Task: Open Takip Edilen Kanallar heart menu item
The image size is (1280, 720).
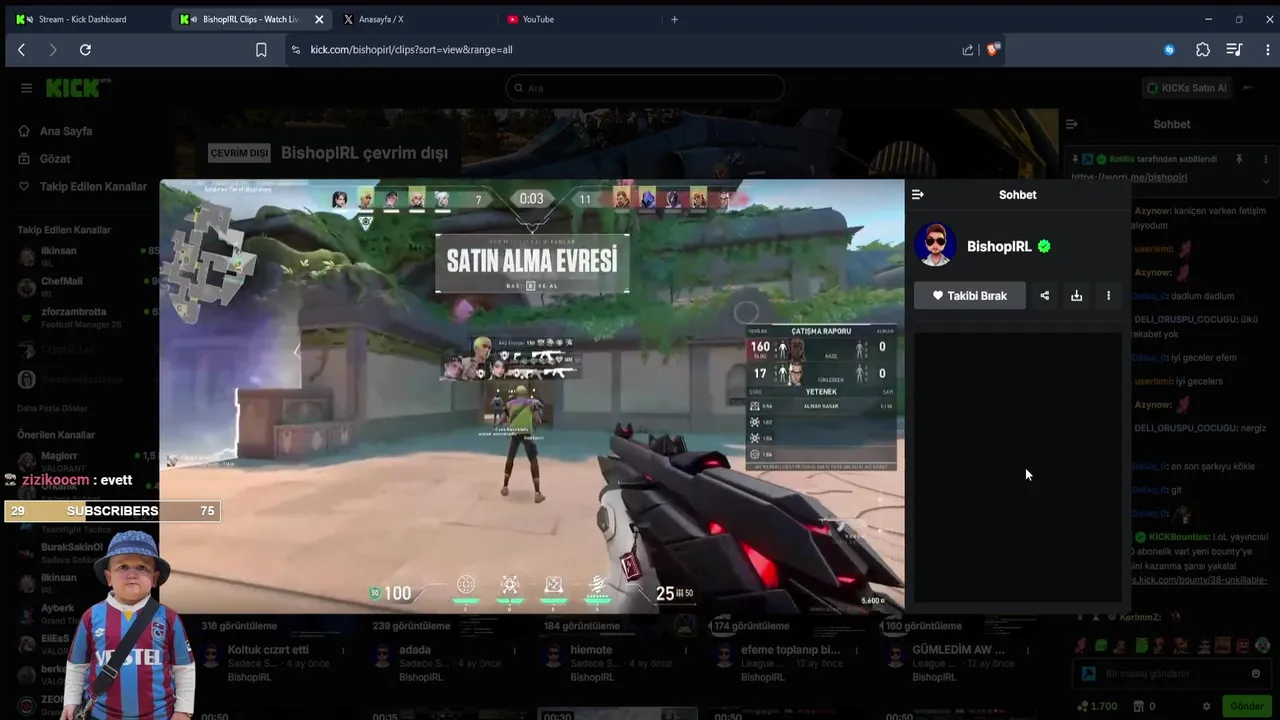Action: click(x=93, y=186)
